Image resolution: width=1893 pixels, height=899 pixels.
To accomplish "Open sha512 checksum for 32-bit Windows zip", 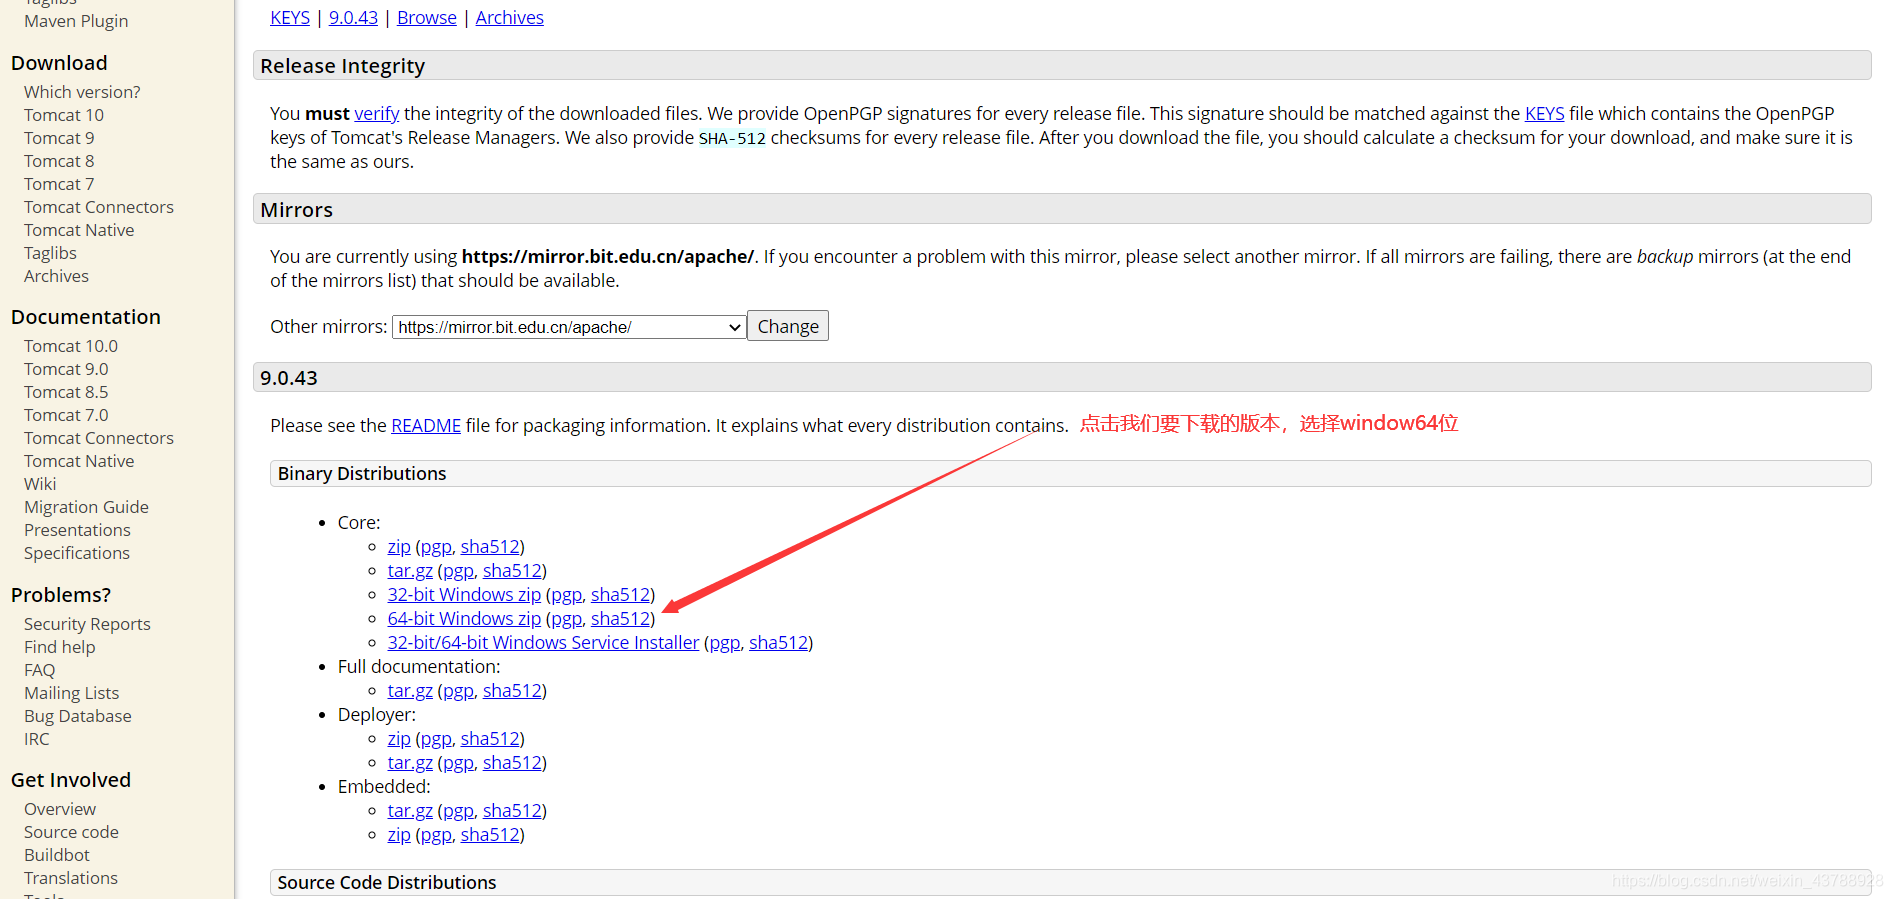I will tap(620, 595).
